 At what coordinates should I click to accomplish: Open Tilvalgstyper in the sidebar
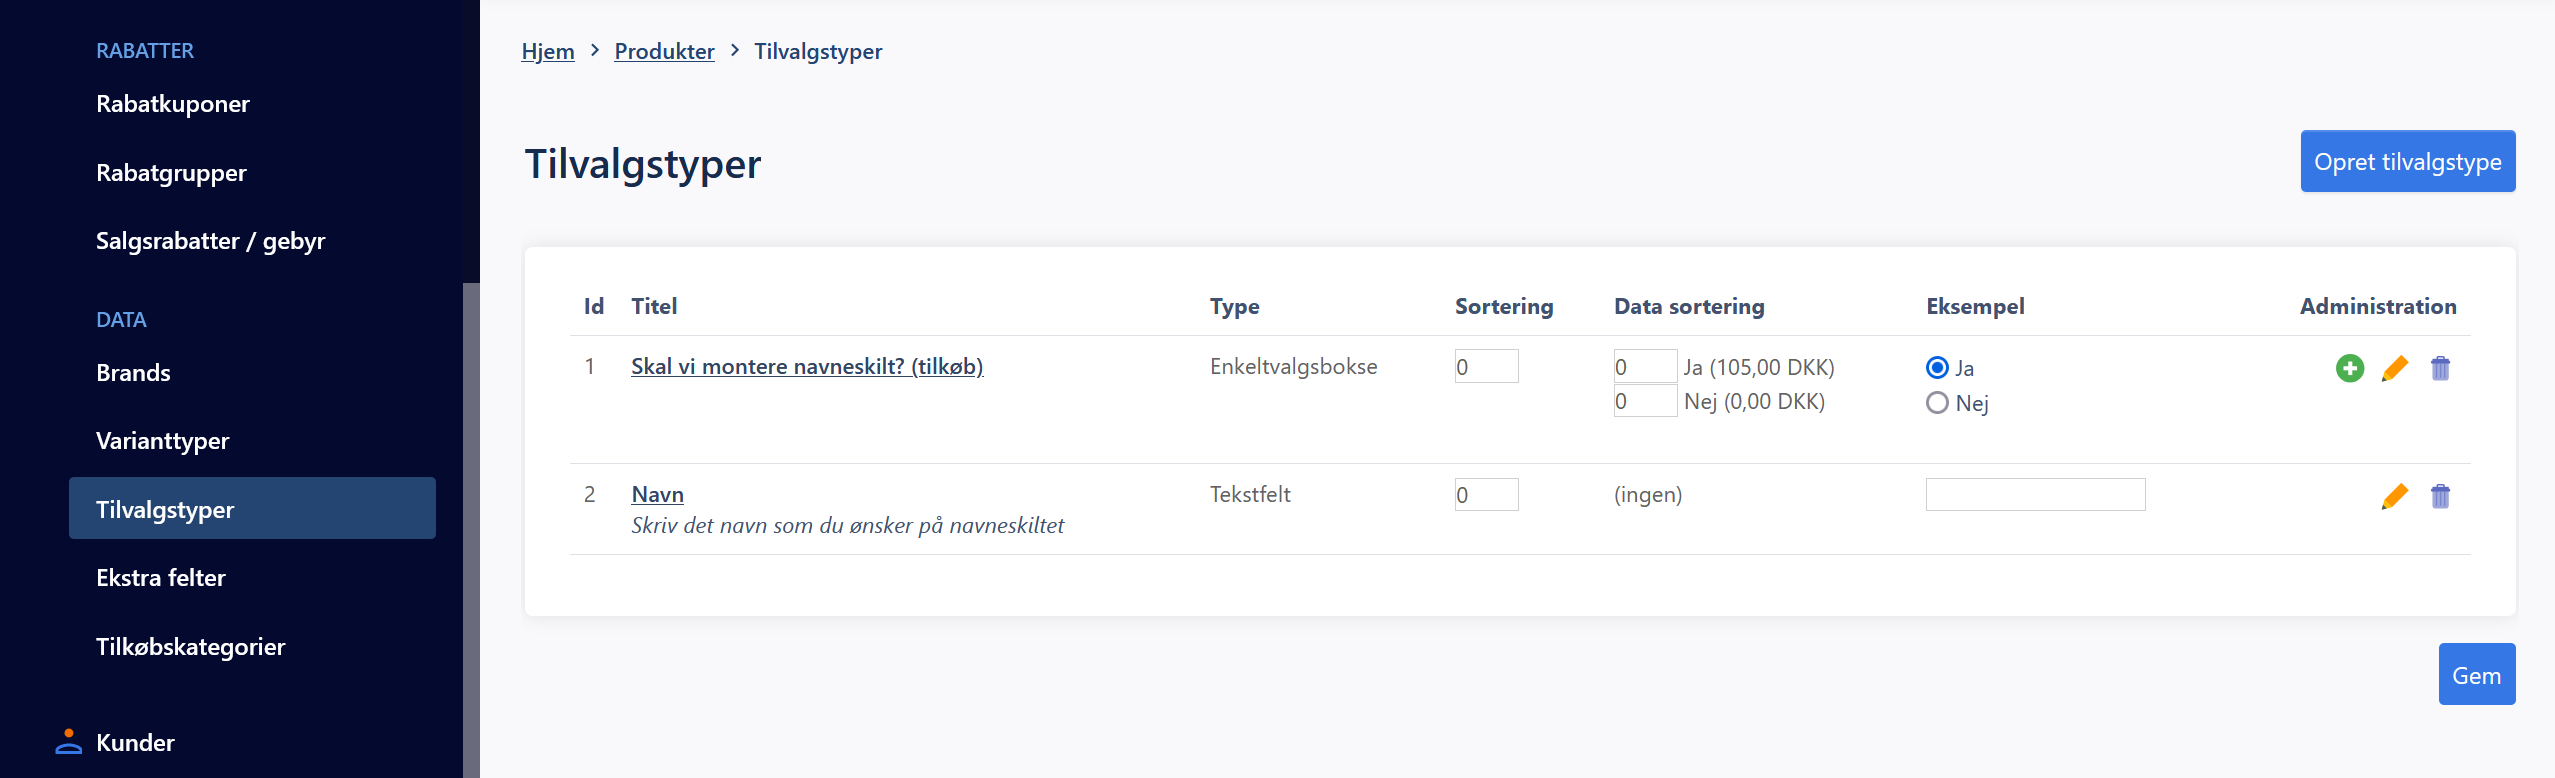[252, 508]
